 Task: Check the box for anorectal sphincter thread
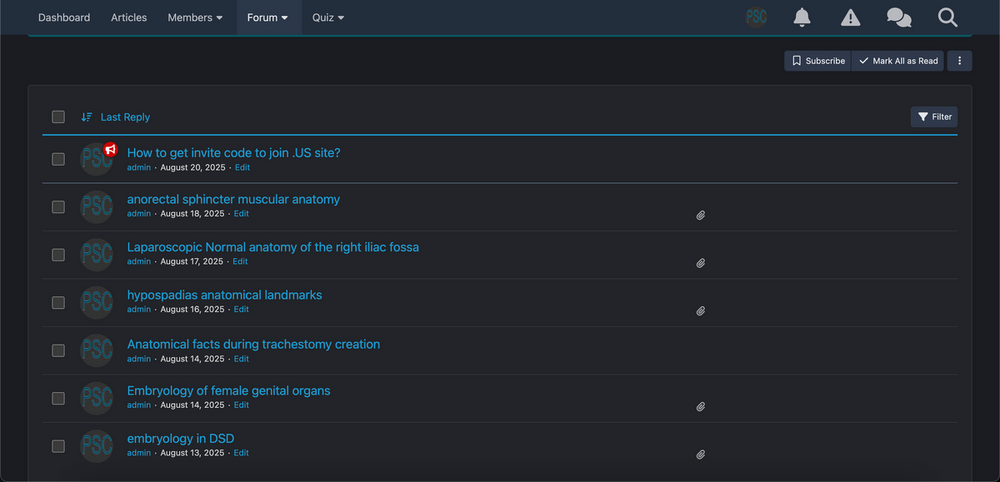point(58,207)
